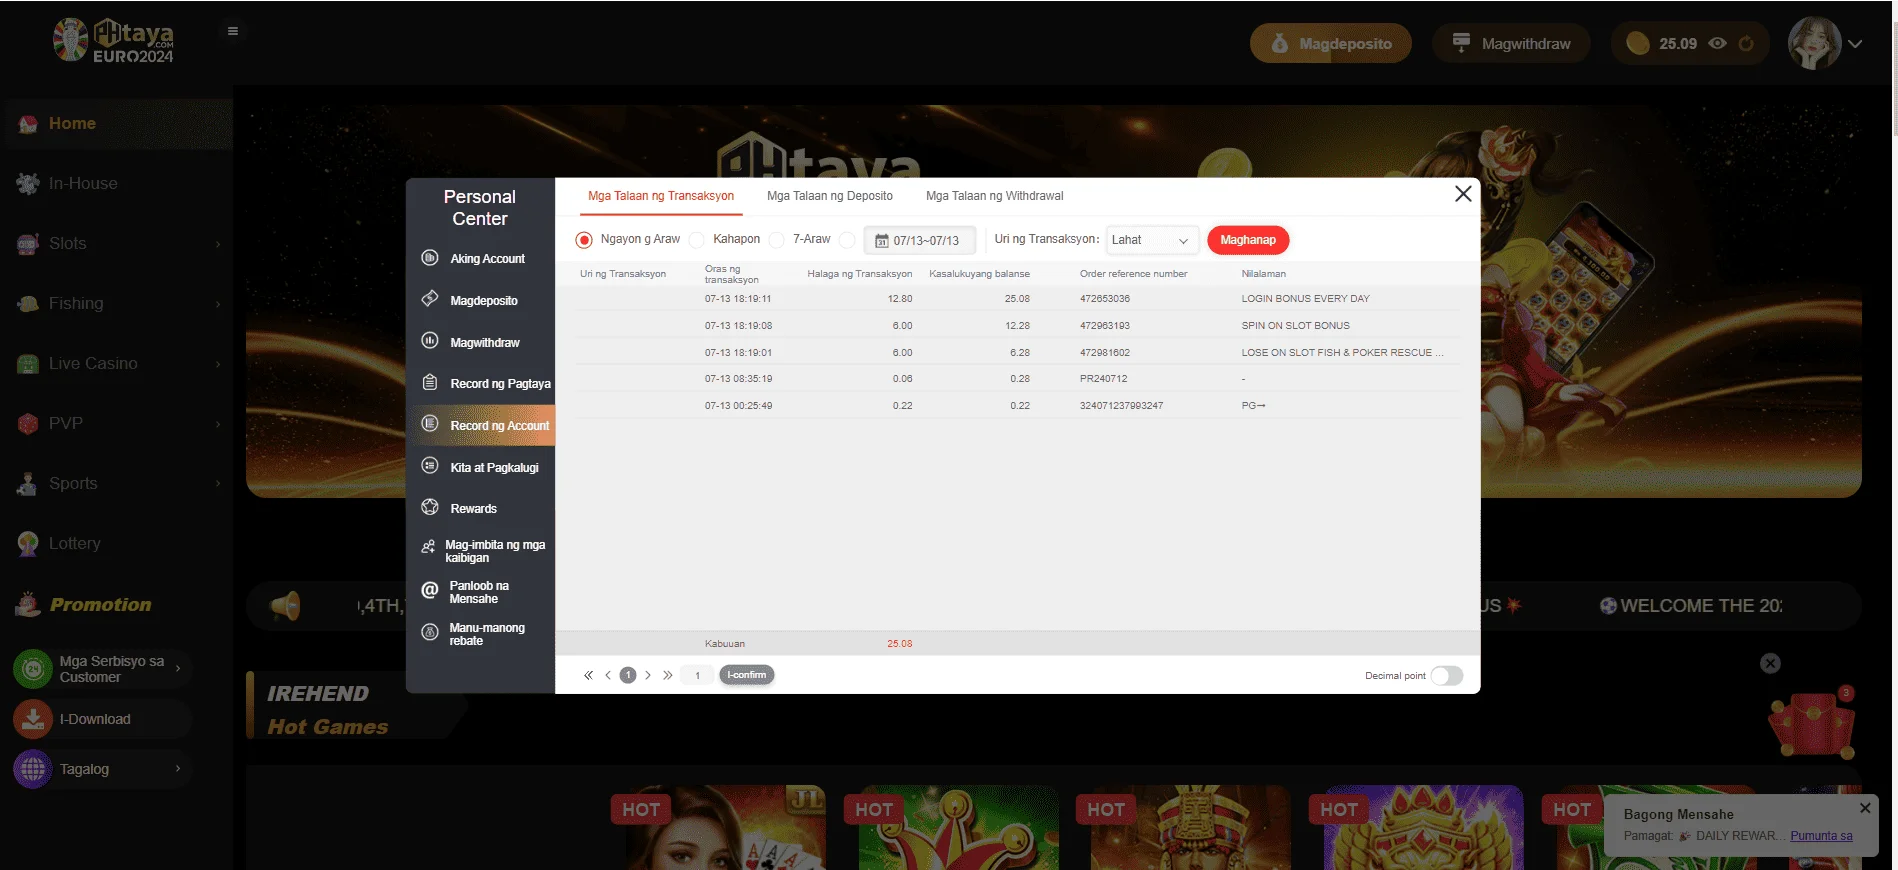Click the Mag-imbita ng mga kaibigan icon
Screen dimensions: 1898x870
pyautogui.click(x=428, y=548)
